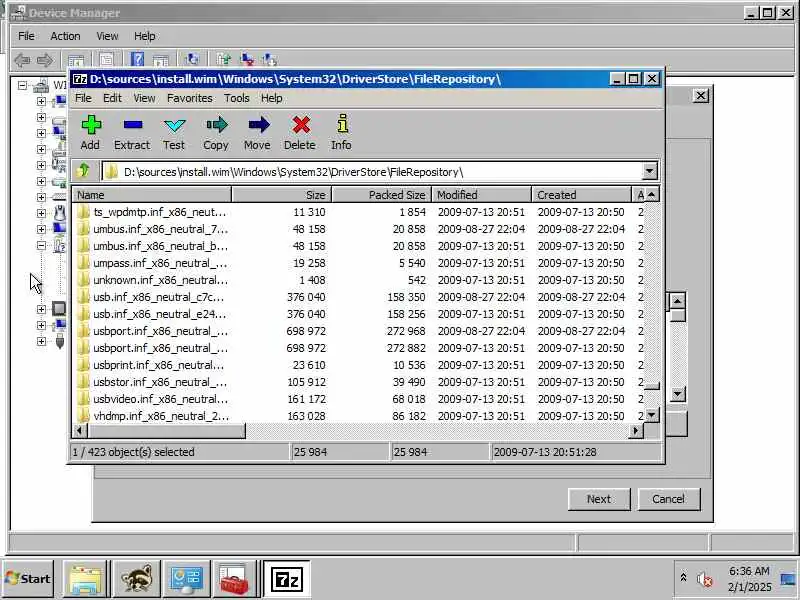Click the muted volume tray icon
Image resolution: width=800 pixels, height=600 pixels.
705,580
